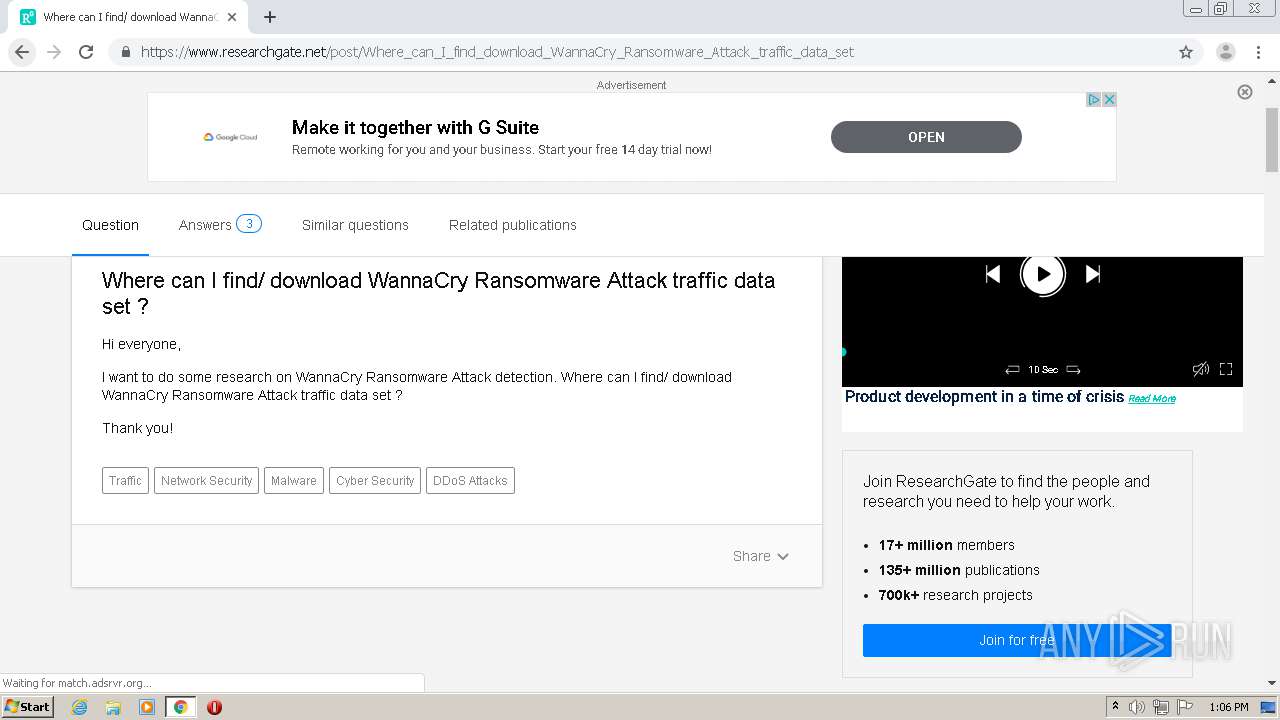1280x720 pixels.
Task: Dismiss the advertisement overlay with X circle
Action: pos(1245,92)
